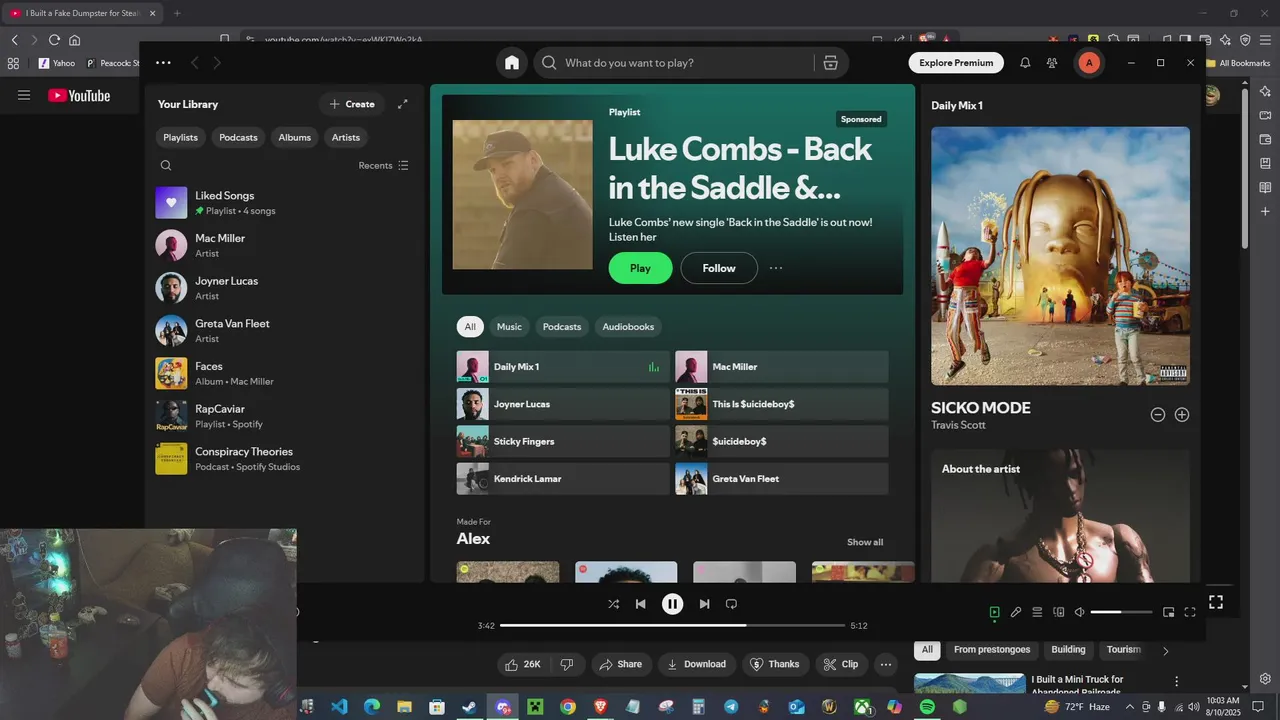This screenshot has width=1280, height=720.
Task: Follow the Luke Combs playlist
Action: (719, 268)
